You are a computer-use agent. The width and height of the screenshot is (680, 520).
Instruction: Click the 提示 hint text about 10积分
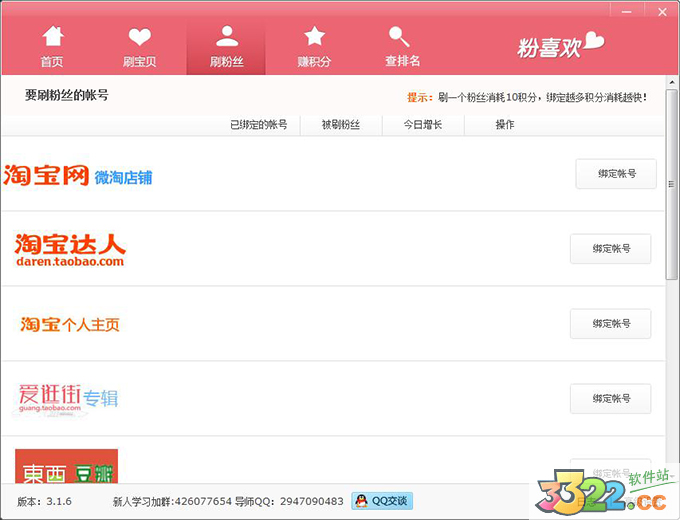[x=527, y=98]
